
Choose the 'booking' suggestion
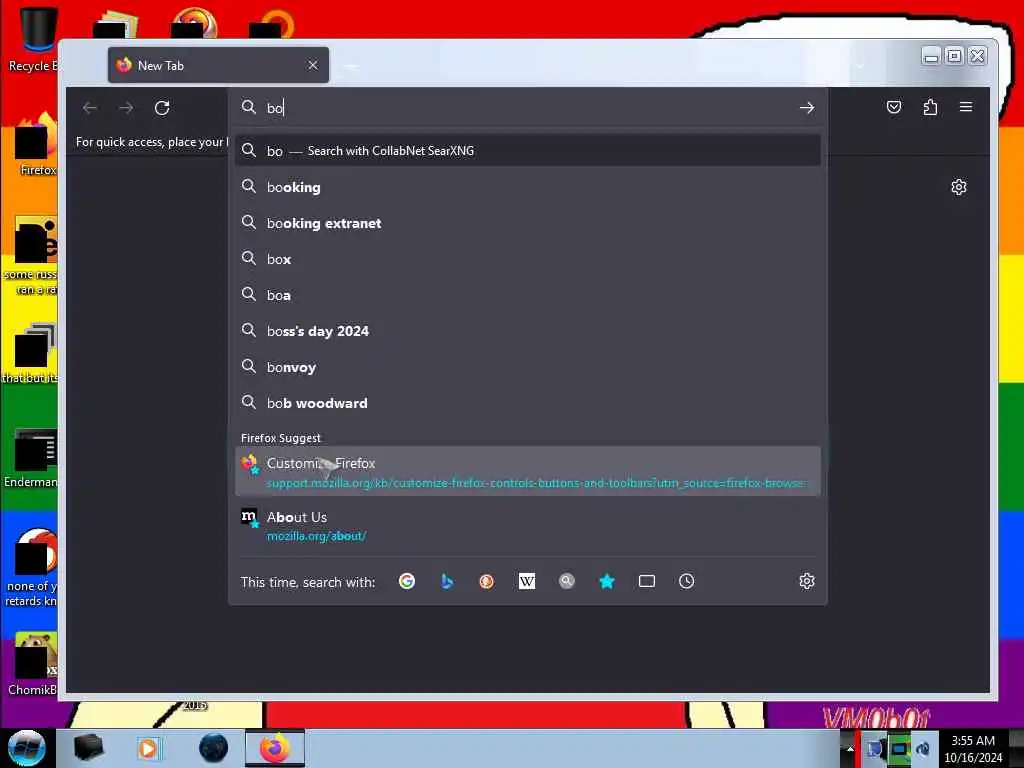[x=528, y=187]
